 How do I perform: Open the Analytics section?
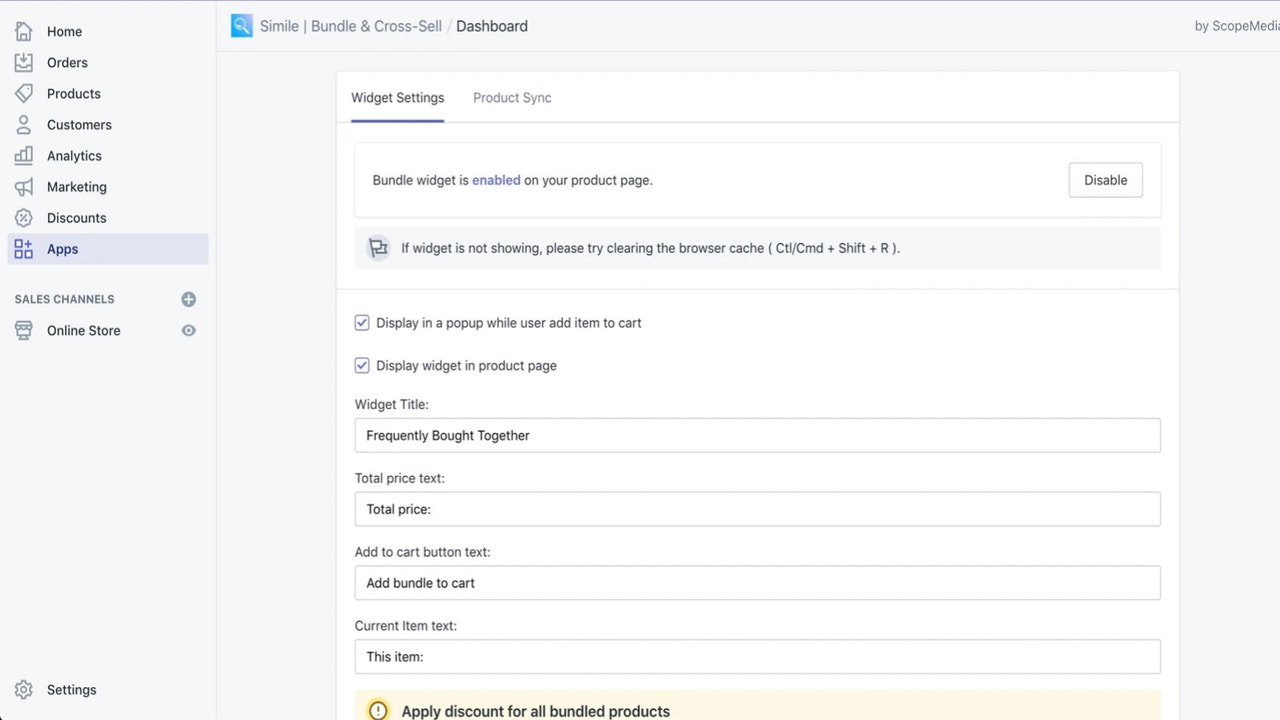(x=74, y=155)
